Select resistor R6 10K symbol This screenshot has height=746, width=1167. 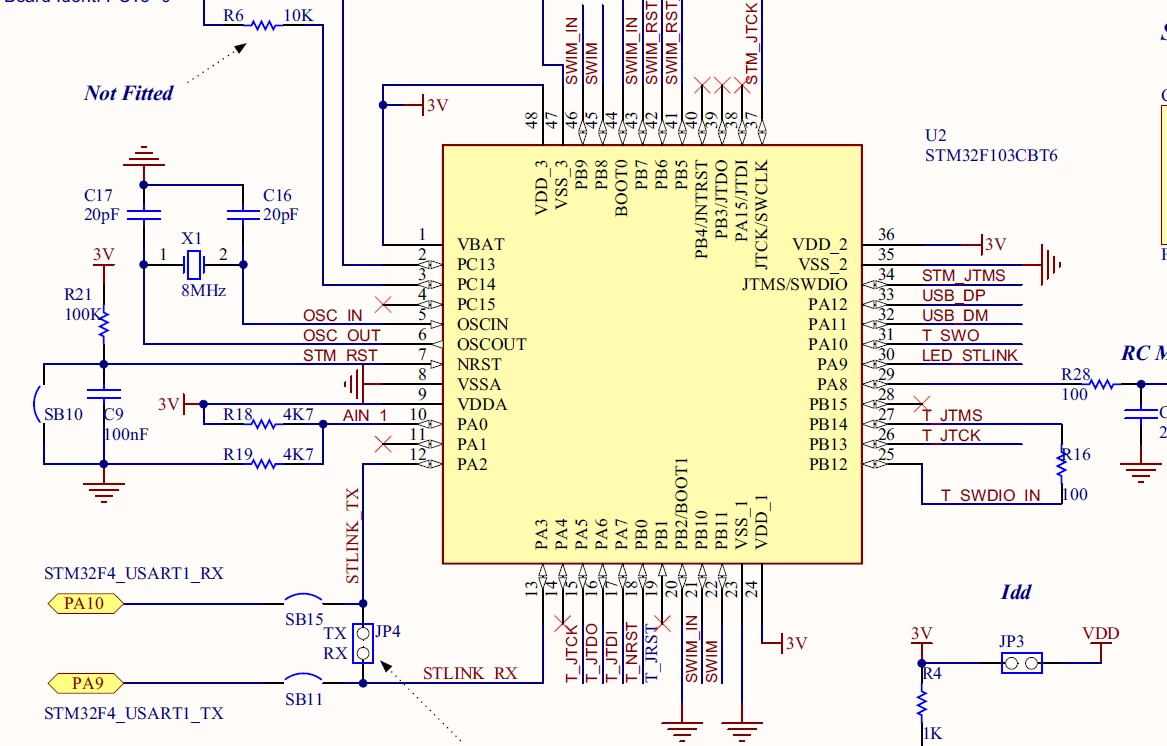point(263,25)
